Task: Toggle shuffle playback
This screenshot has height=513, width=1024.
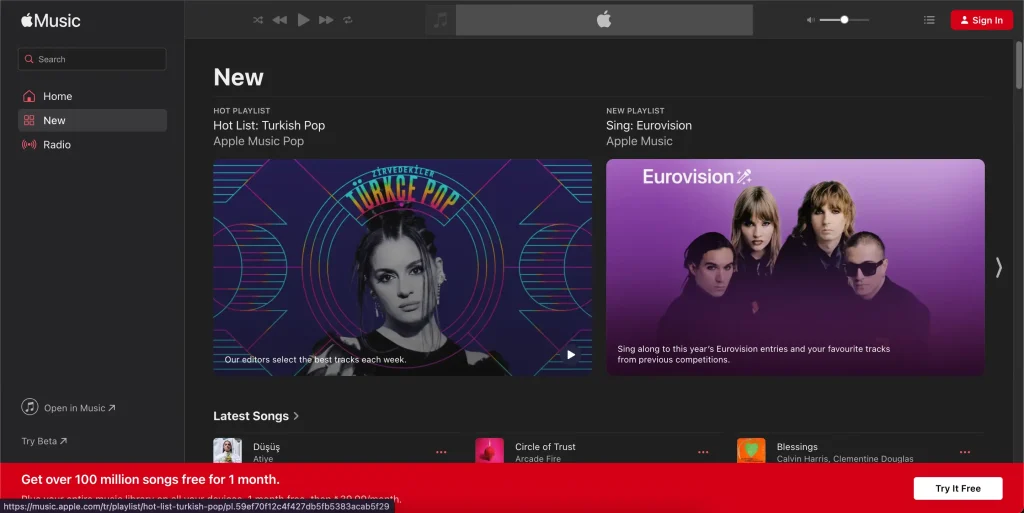Action: pos(258,20)
